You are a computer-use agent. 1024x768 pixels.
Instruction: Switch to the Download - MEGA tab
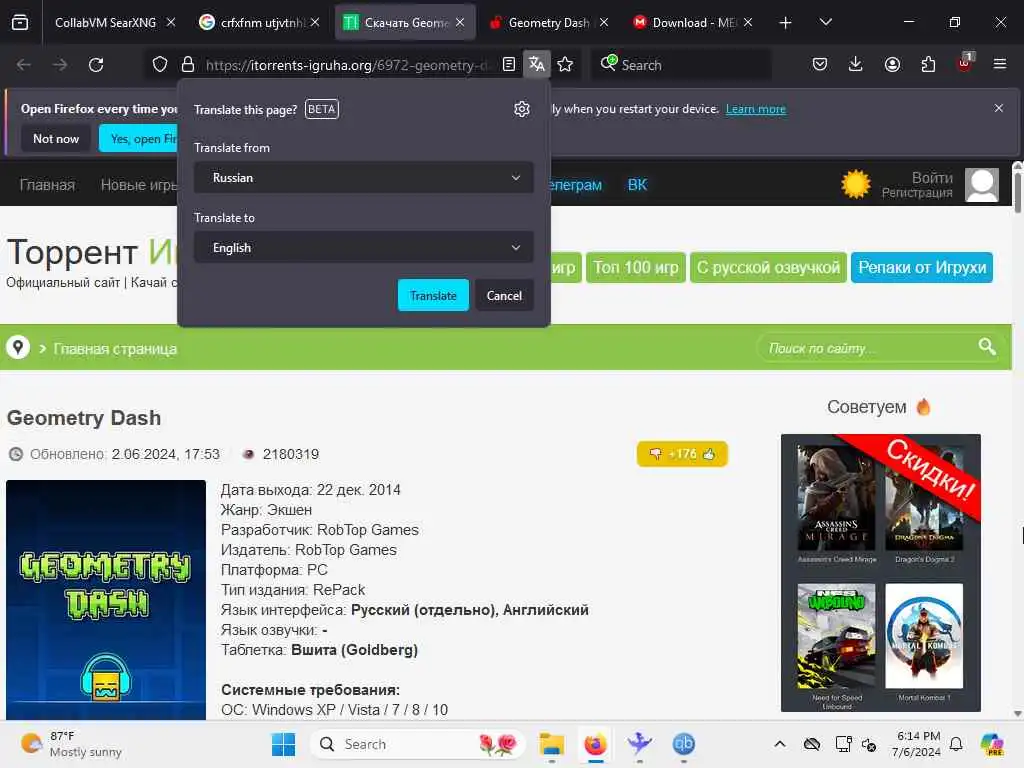692,23
